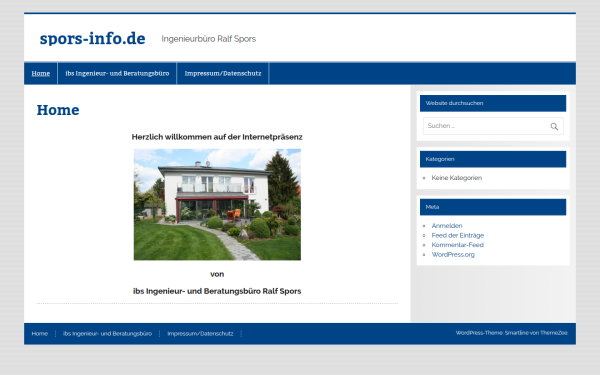This screenshot has width=600, height=375.
Task: Click the Meta widget title
Action: point(432,207)
